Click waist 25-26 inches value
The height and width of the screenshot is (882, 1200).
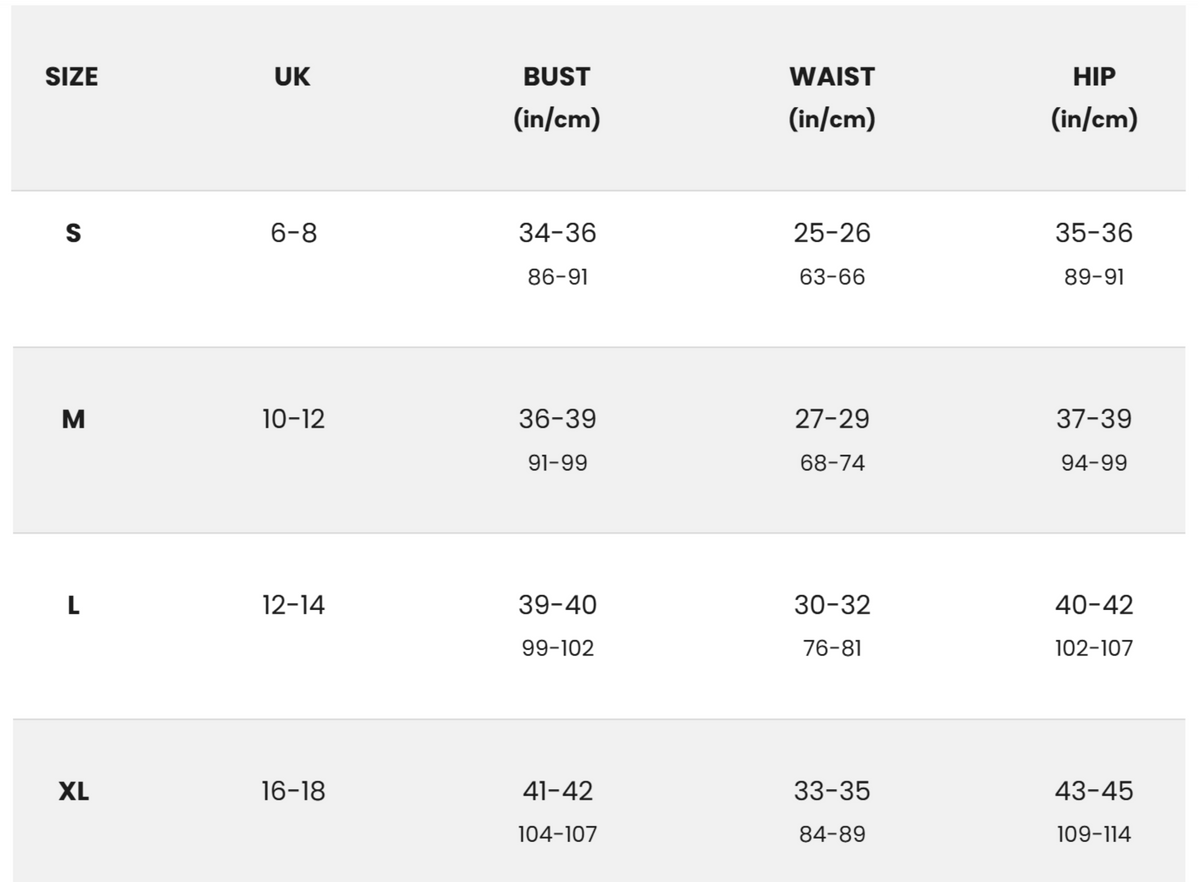click(832, 233)
